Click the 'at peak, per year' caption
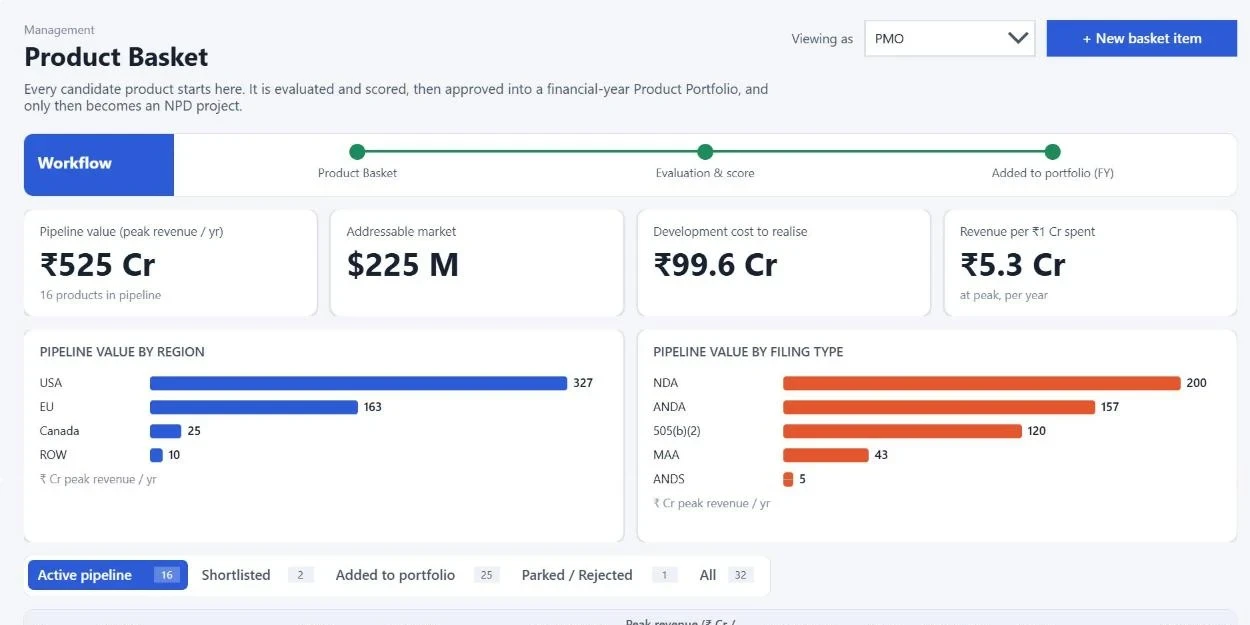Image resolution: width=1250 pixels, height=625 pixels. coord(1004,295)
